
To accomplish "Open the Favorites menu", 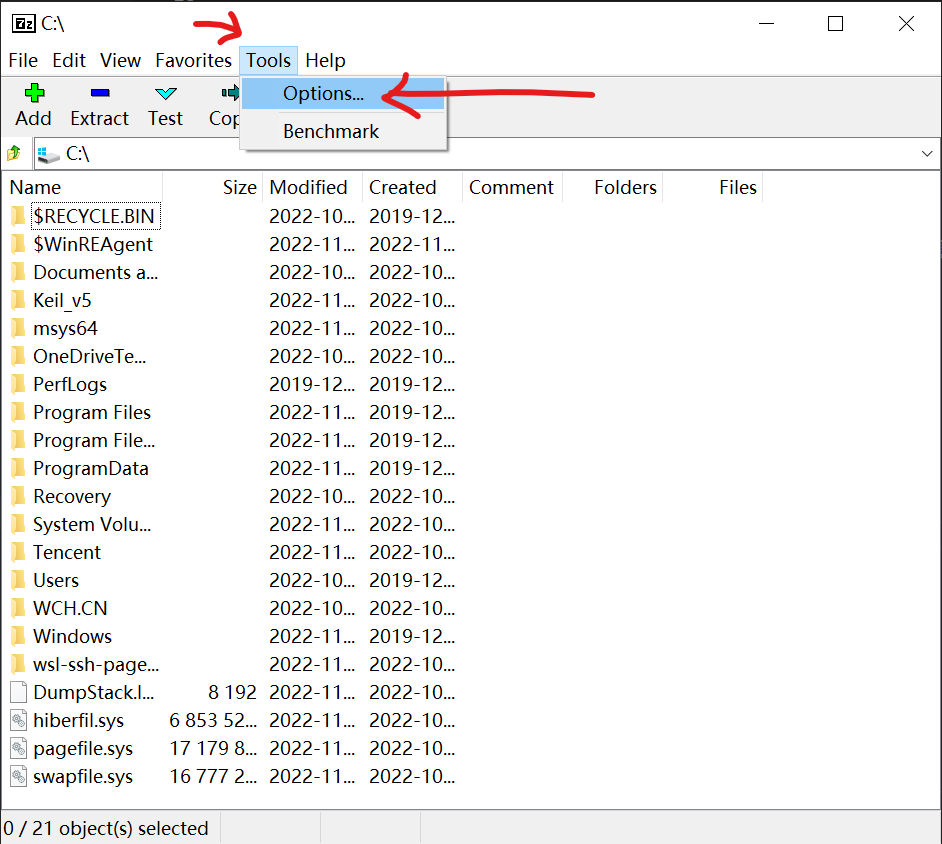I will [x=193, y=60].
